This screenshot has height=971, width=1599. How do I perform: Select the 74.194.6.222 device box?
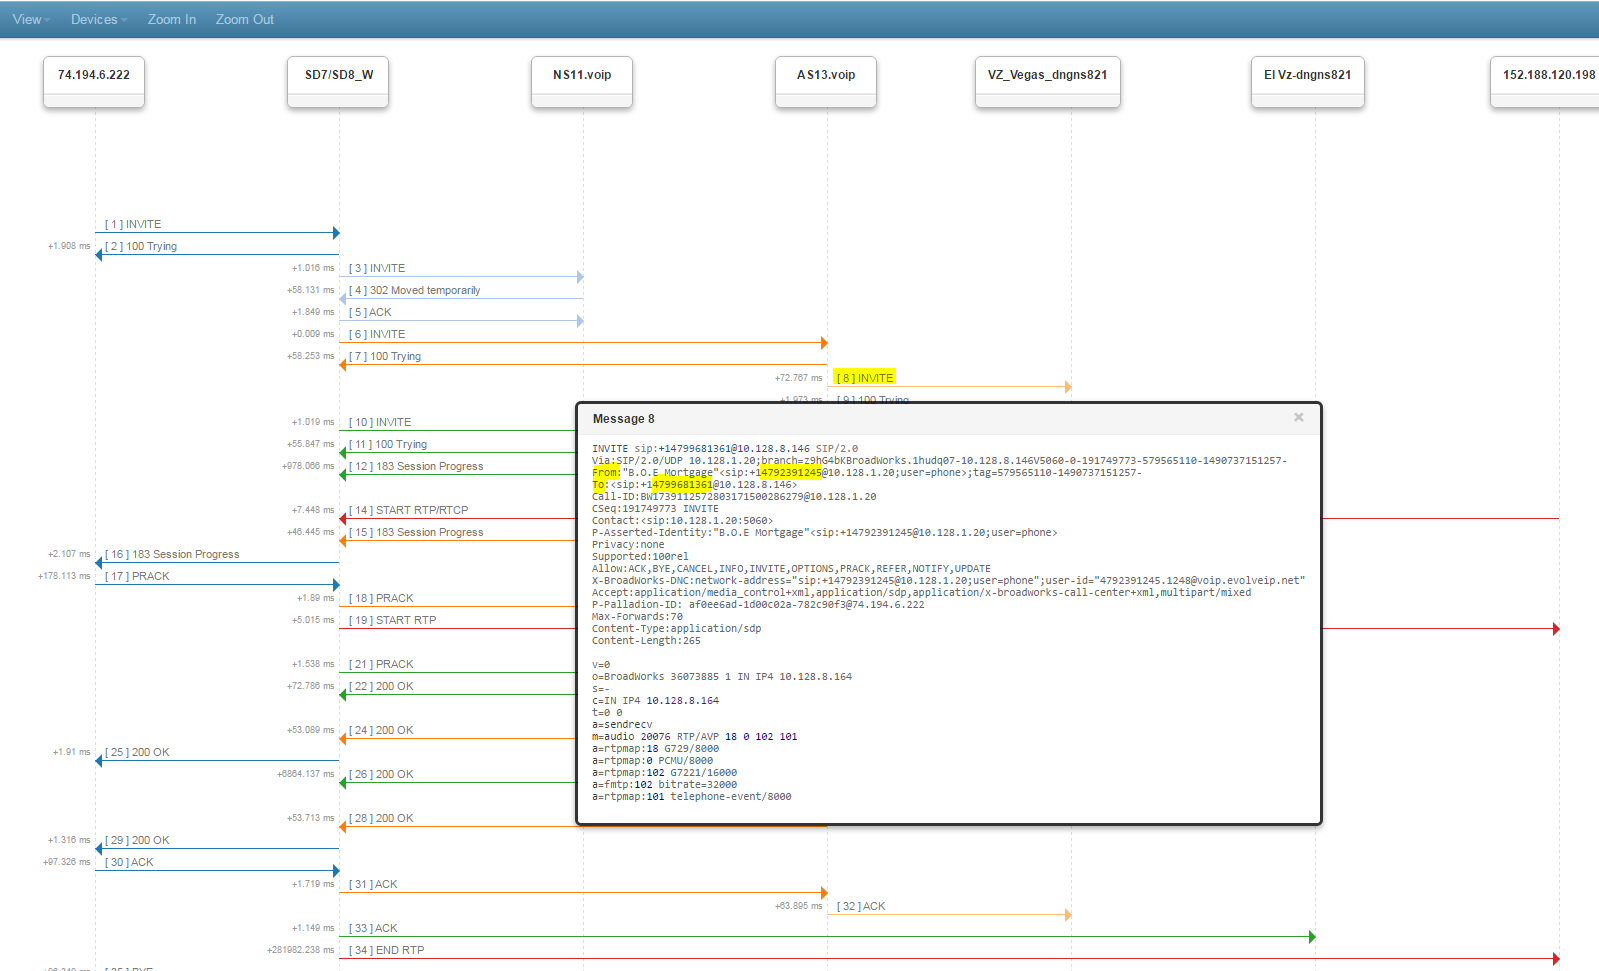[94, 76]
